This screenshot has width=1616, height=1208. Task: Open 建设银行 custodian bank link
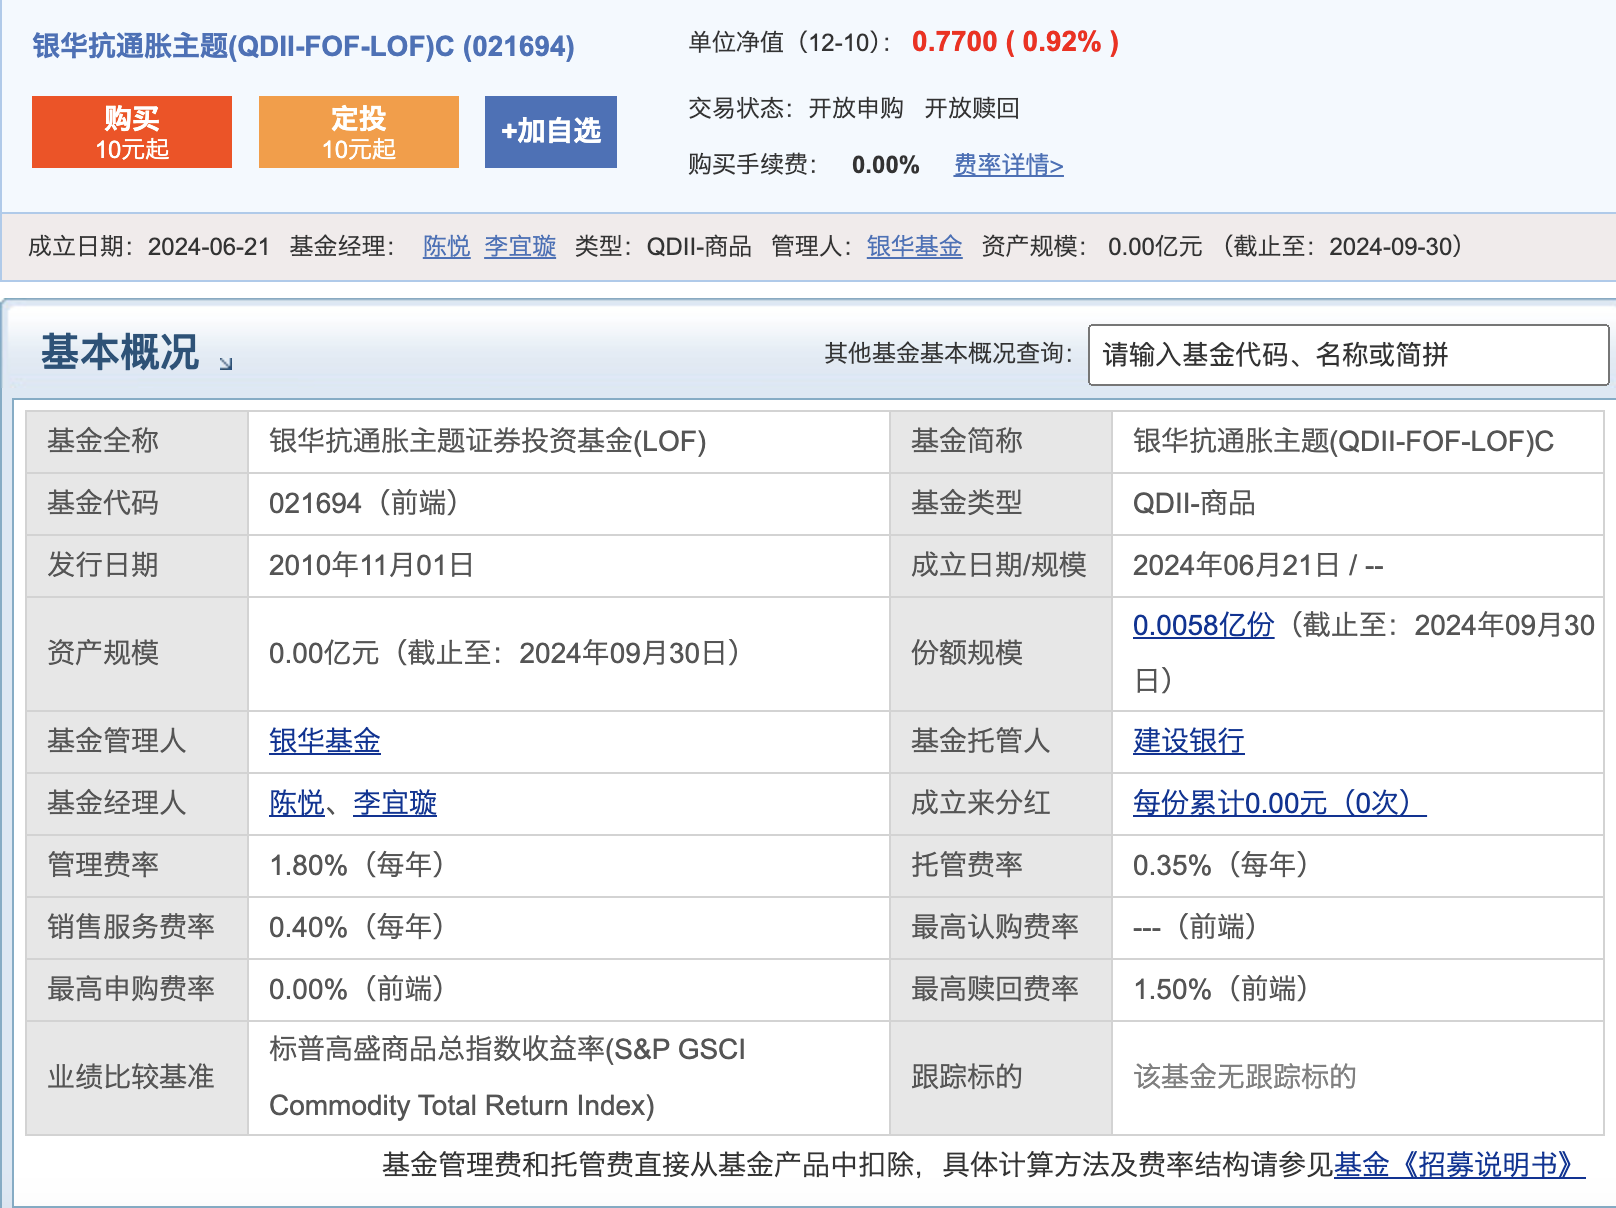point(1188,742)
